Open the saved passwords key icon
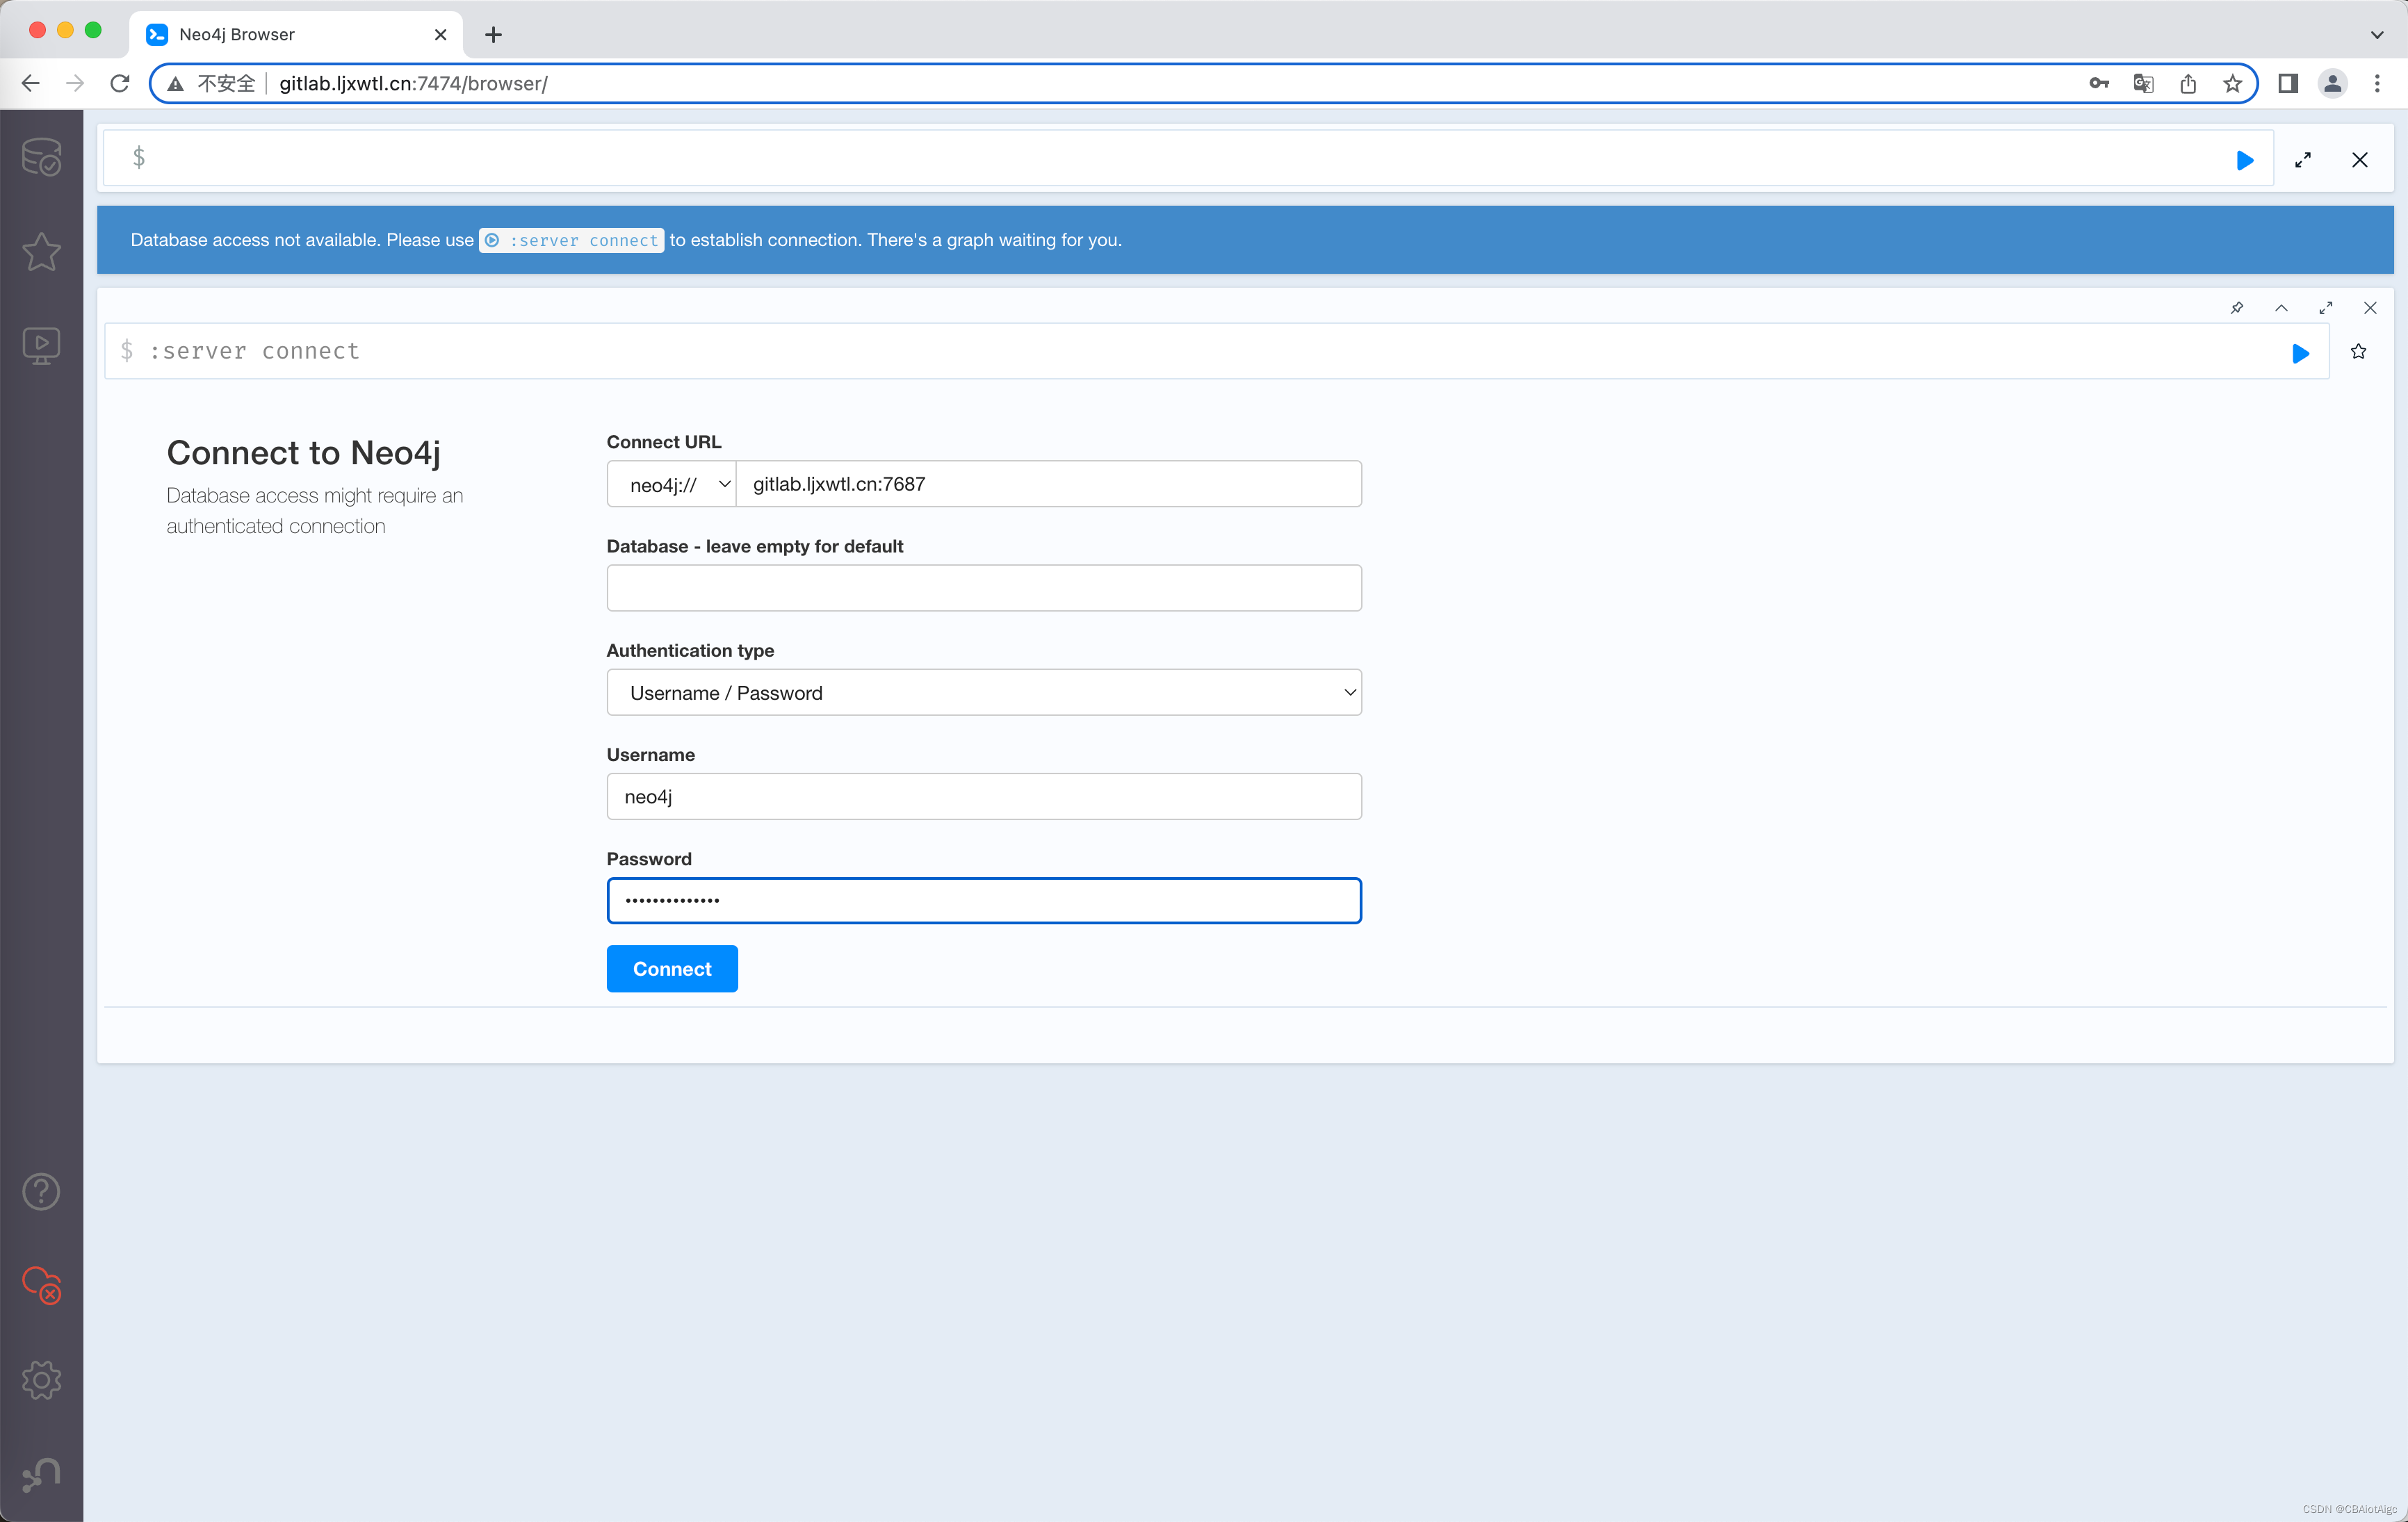The image size is (2408, 1522). tap(2099, 83)
